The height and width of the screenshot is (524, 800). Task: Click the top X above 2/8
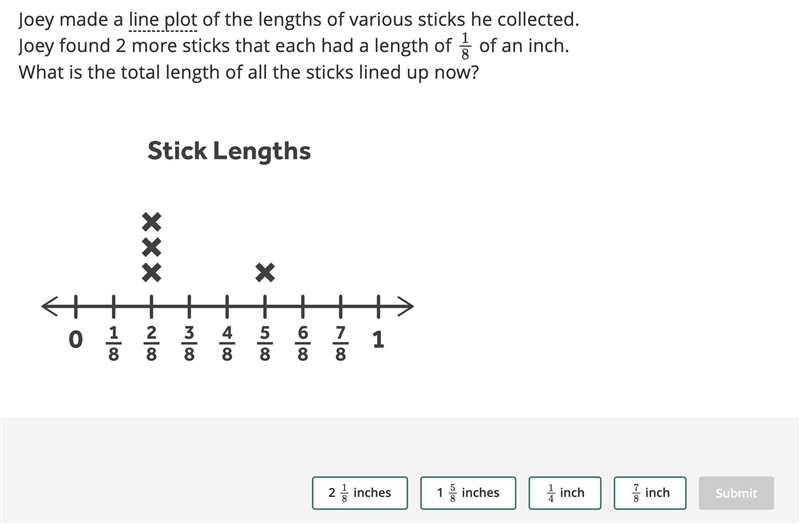152,222
